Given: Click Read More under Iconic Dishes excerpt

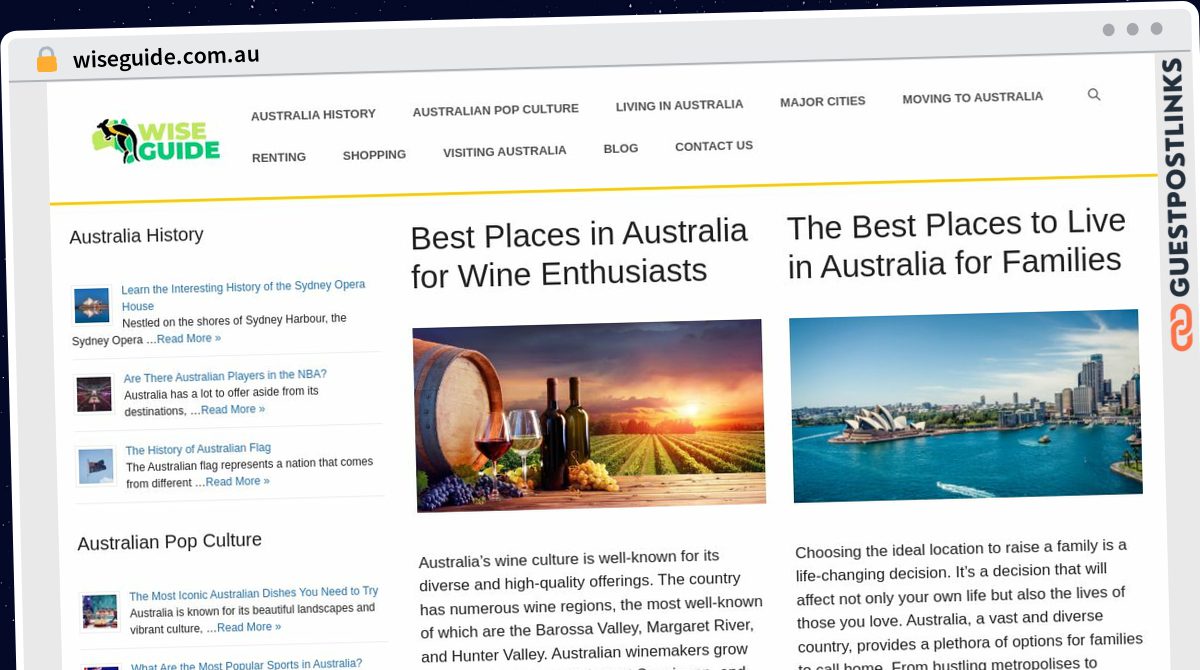Looking at the screenshot, I should click(x=249, y=627).
